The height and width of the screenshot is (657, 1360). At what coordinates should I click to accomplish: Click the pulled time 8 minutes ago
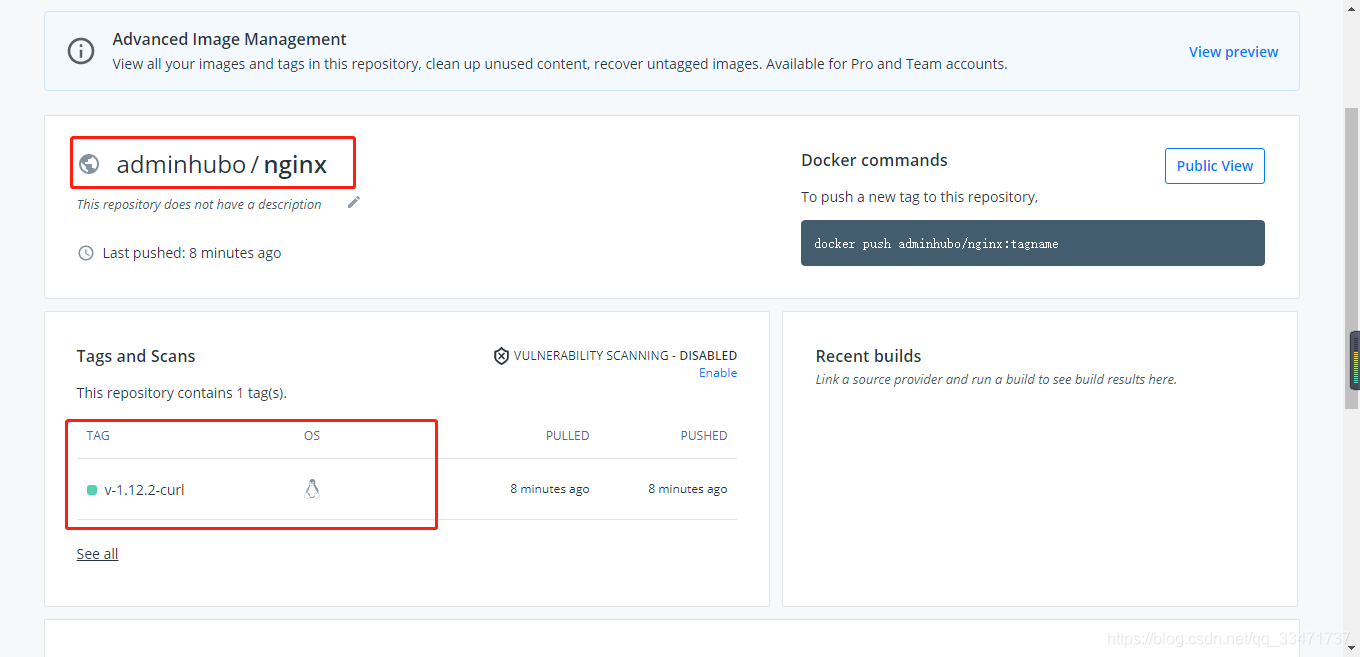[x=550, y=489]
